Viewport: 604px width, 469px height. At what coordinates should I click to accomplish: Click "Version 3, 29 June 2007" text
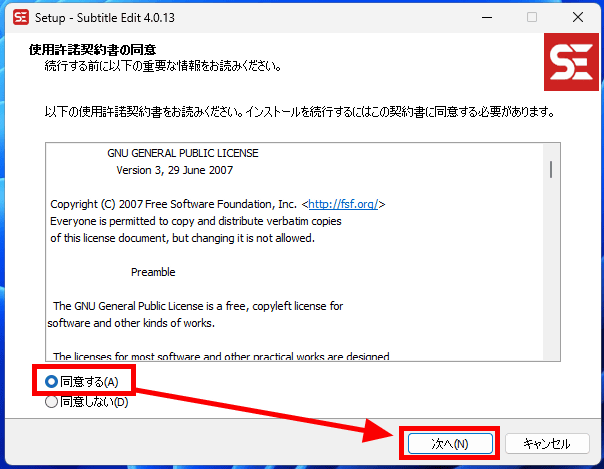tap(174, 170)
